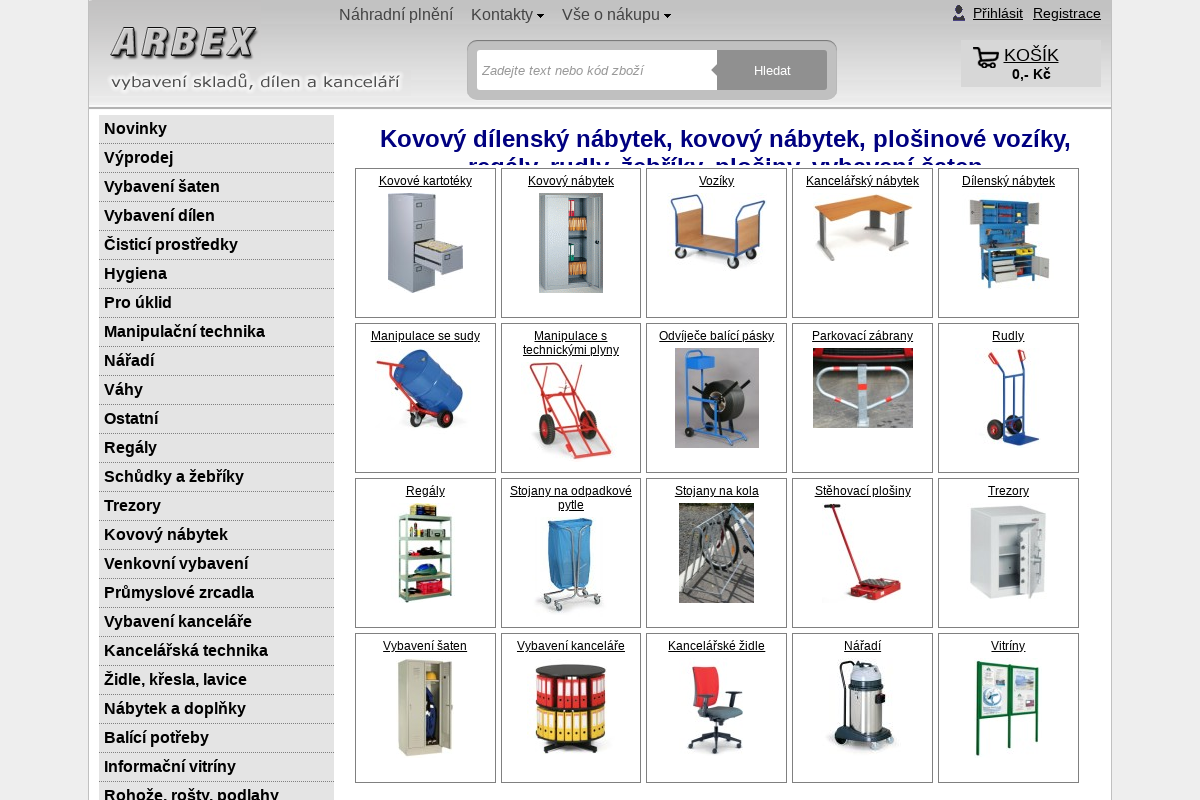Open Náhradní plnění menu item
The image size is (1200, 800).
point(395,14)
